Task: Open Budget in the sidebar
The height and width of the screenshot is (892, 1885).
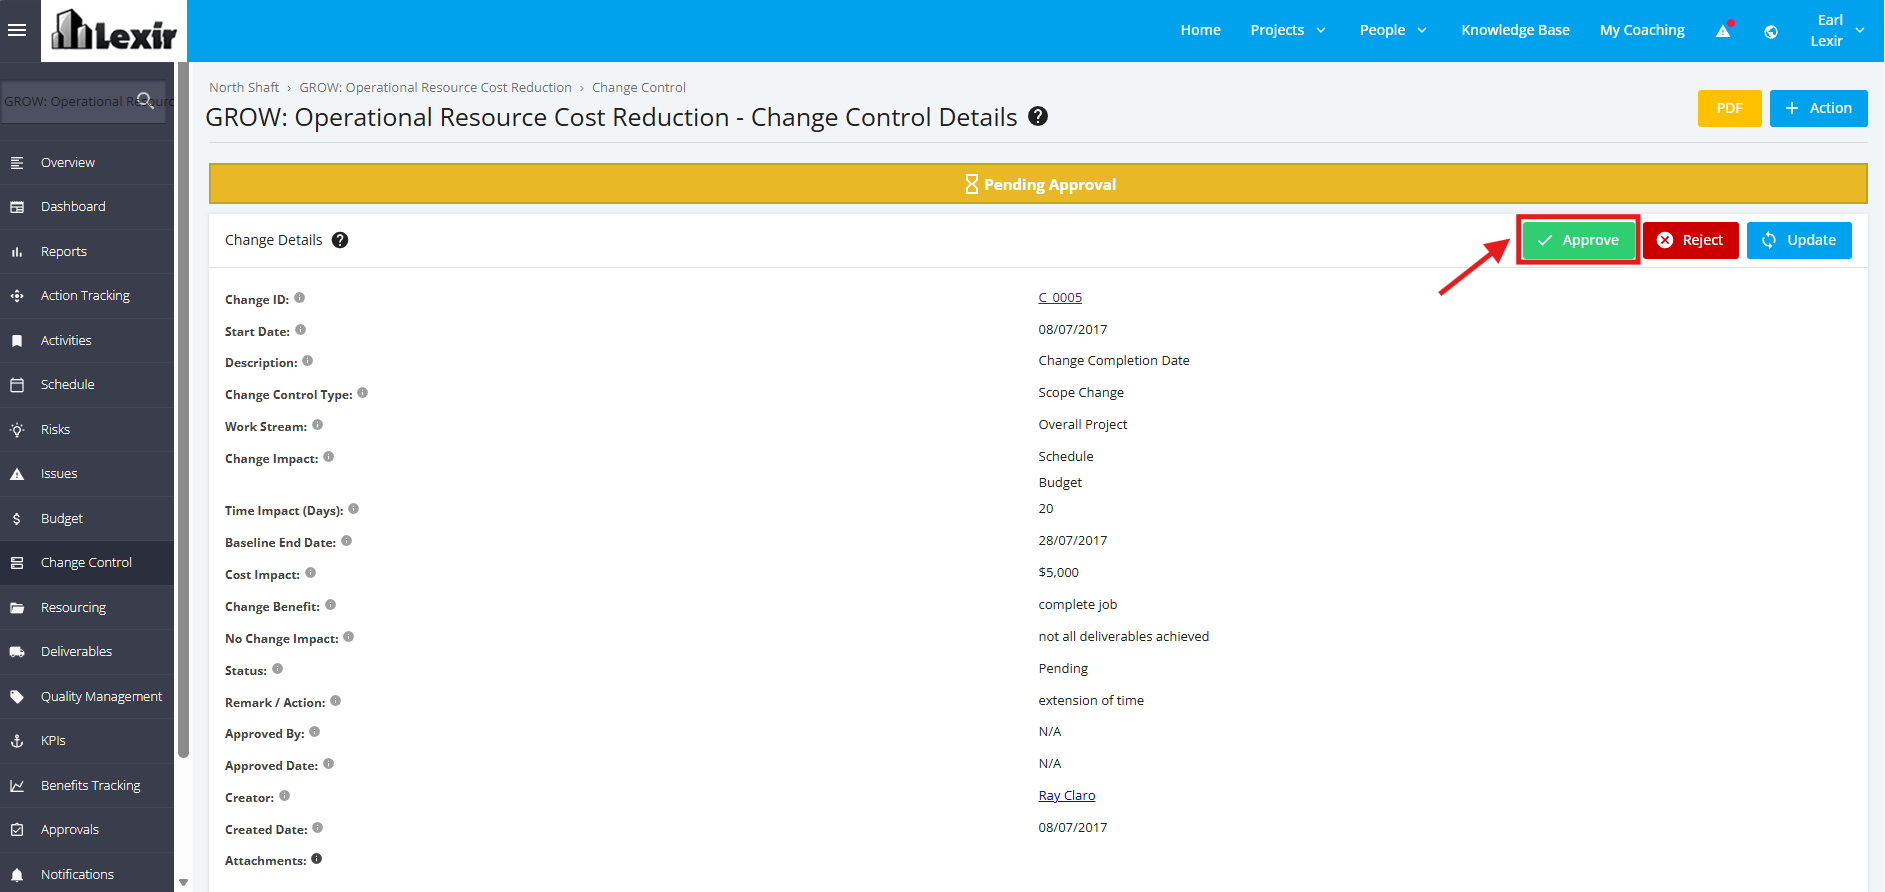Action: point(87,518)
